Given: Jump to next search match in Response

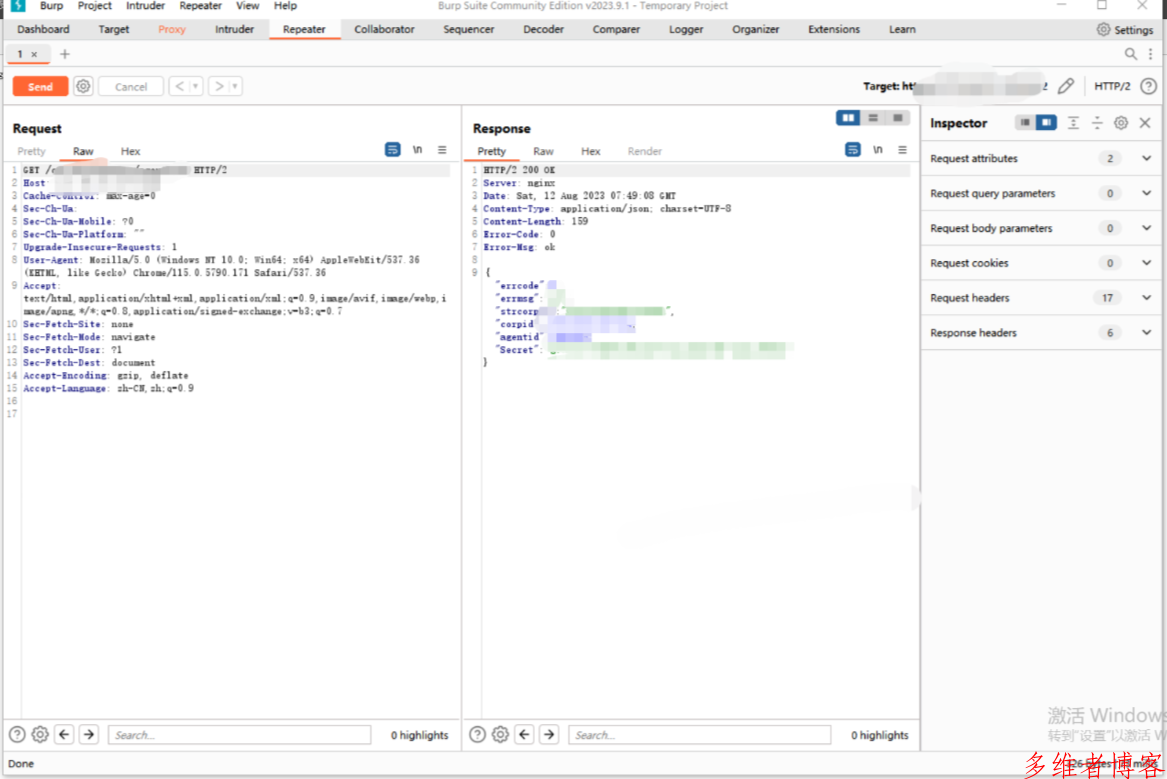Looking at the screenshot, I should pyautogui.click(x=549, y=735).
